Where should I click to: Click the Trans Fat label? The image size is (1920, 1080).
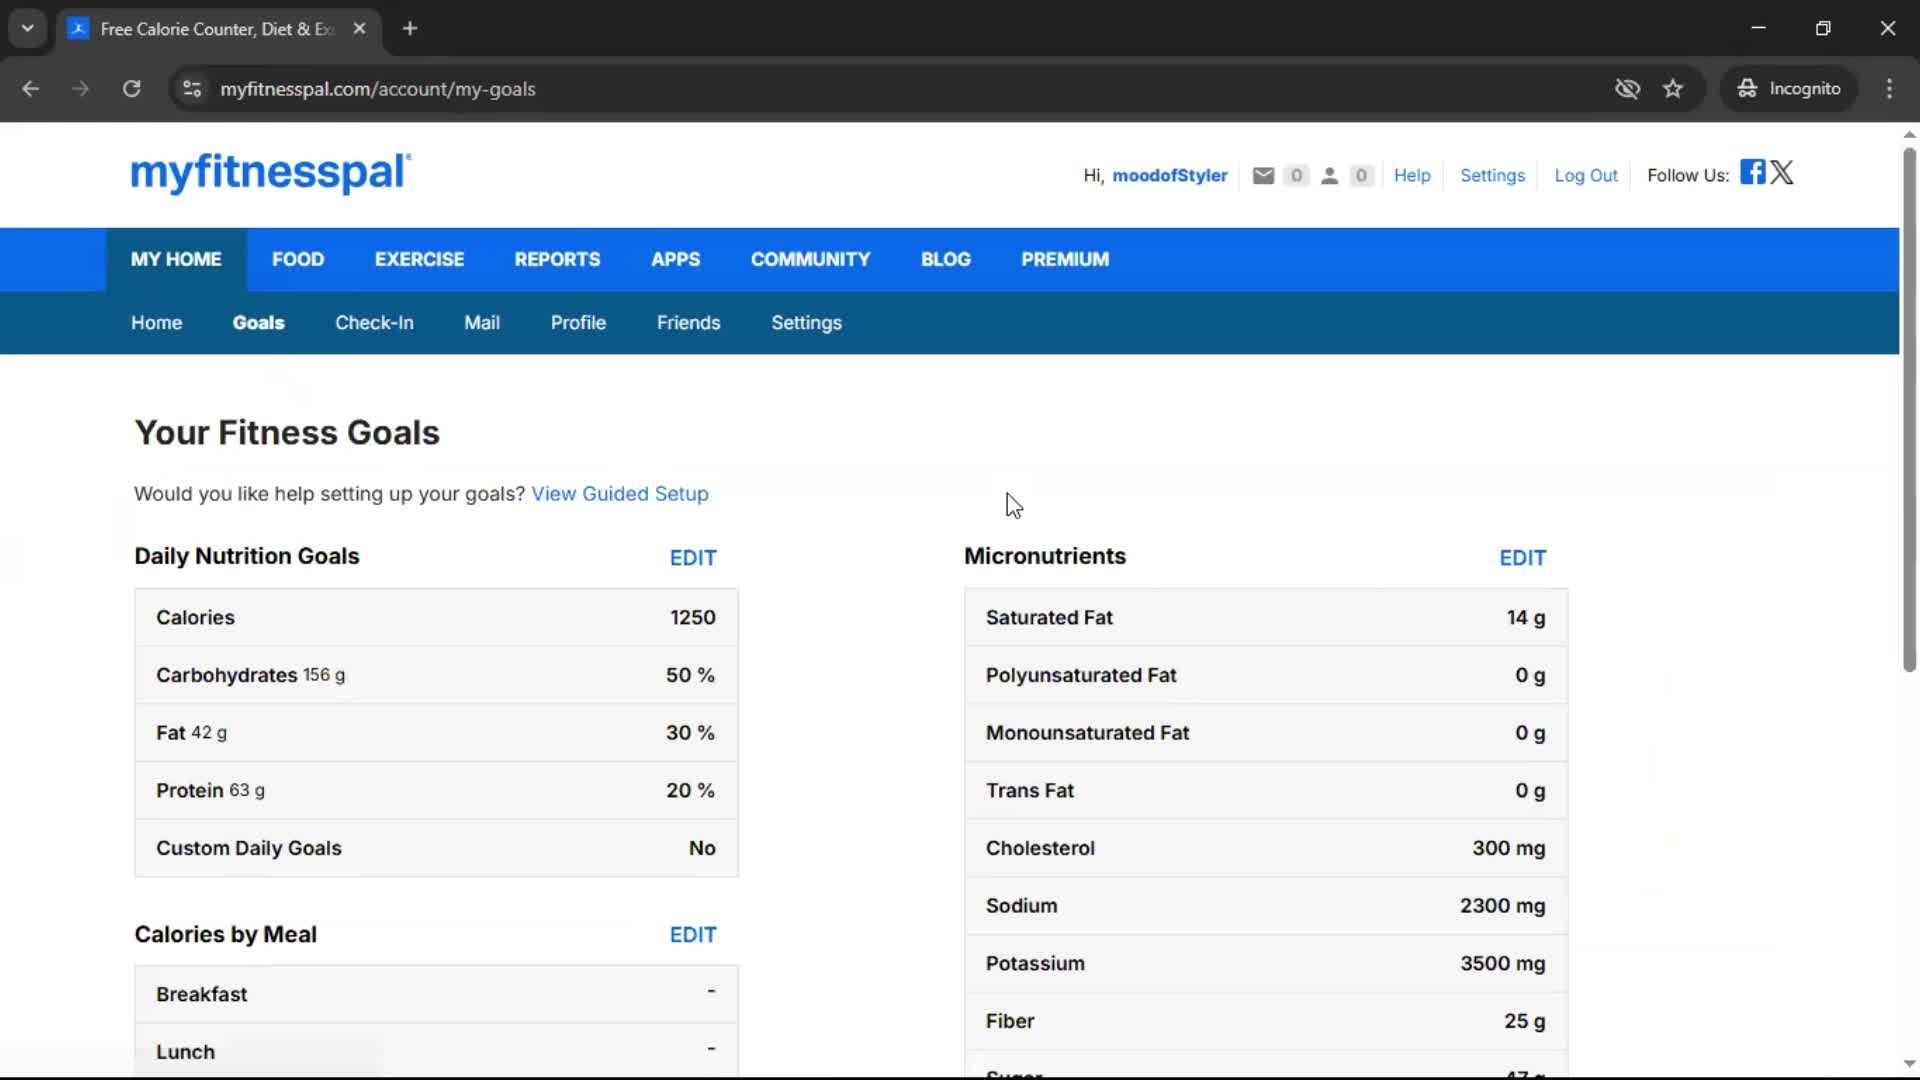1029,791
